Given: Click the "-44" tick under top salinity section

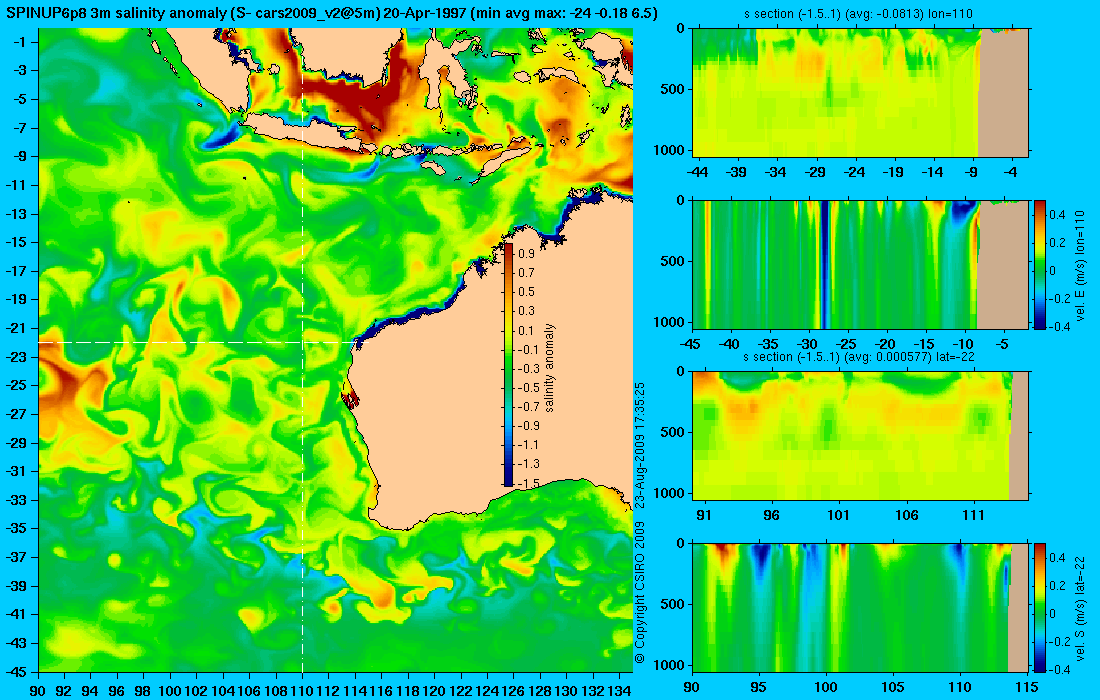Looking at the screenshot, I should (x=697, y=171).
